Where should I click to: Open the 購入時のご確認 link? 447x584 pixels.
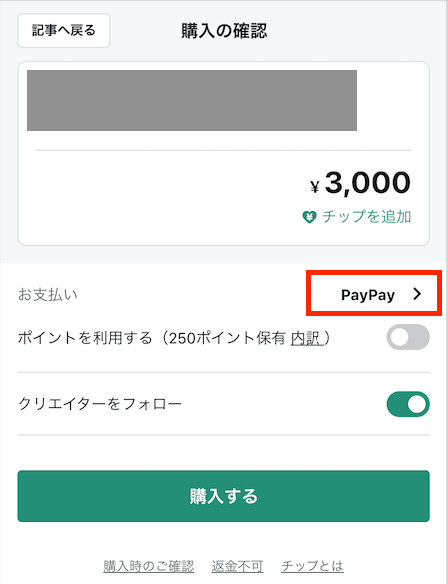149,566
